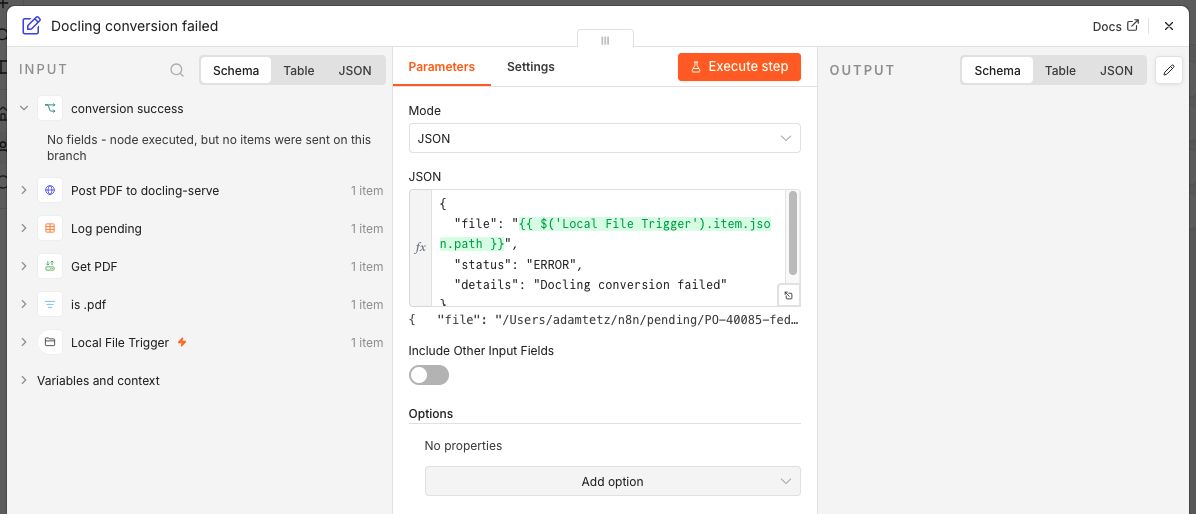
Task: Switch Output view to JSON
Action: (1116, 70)
